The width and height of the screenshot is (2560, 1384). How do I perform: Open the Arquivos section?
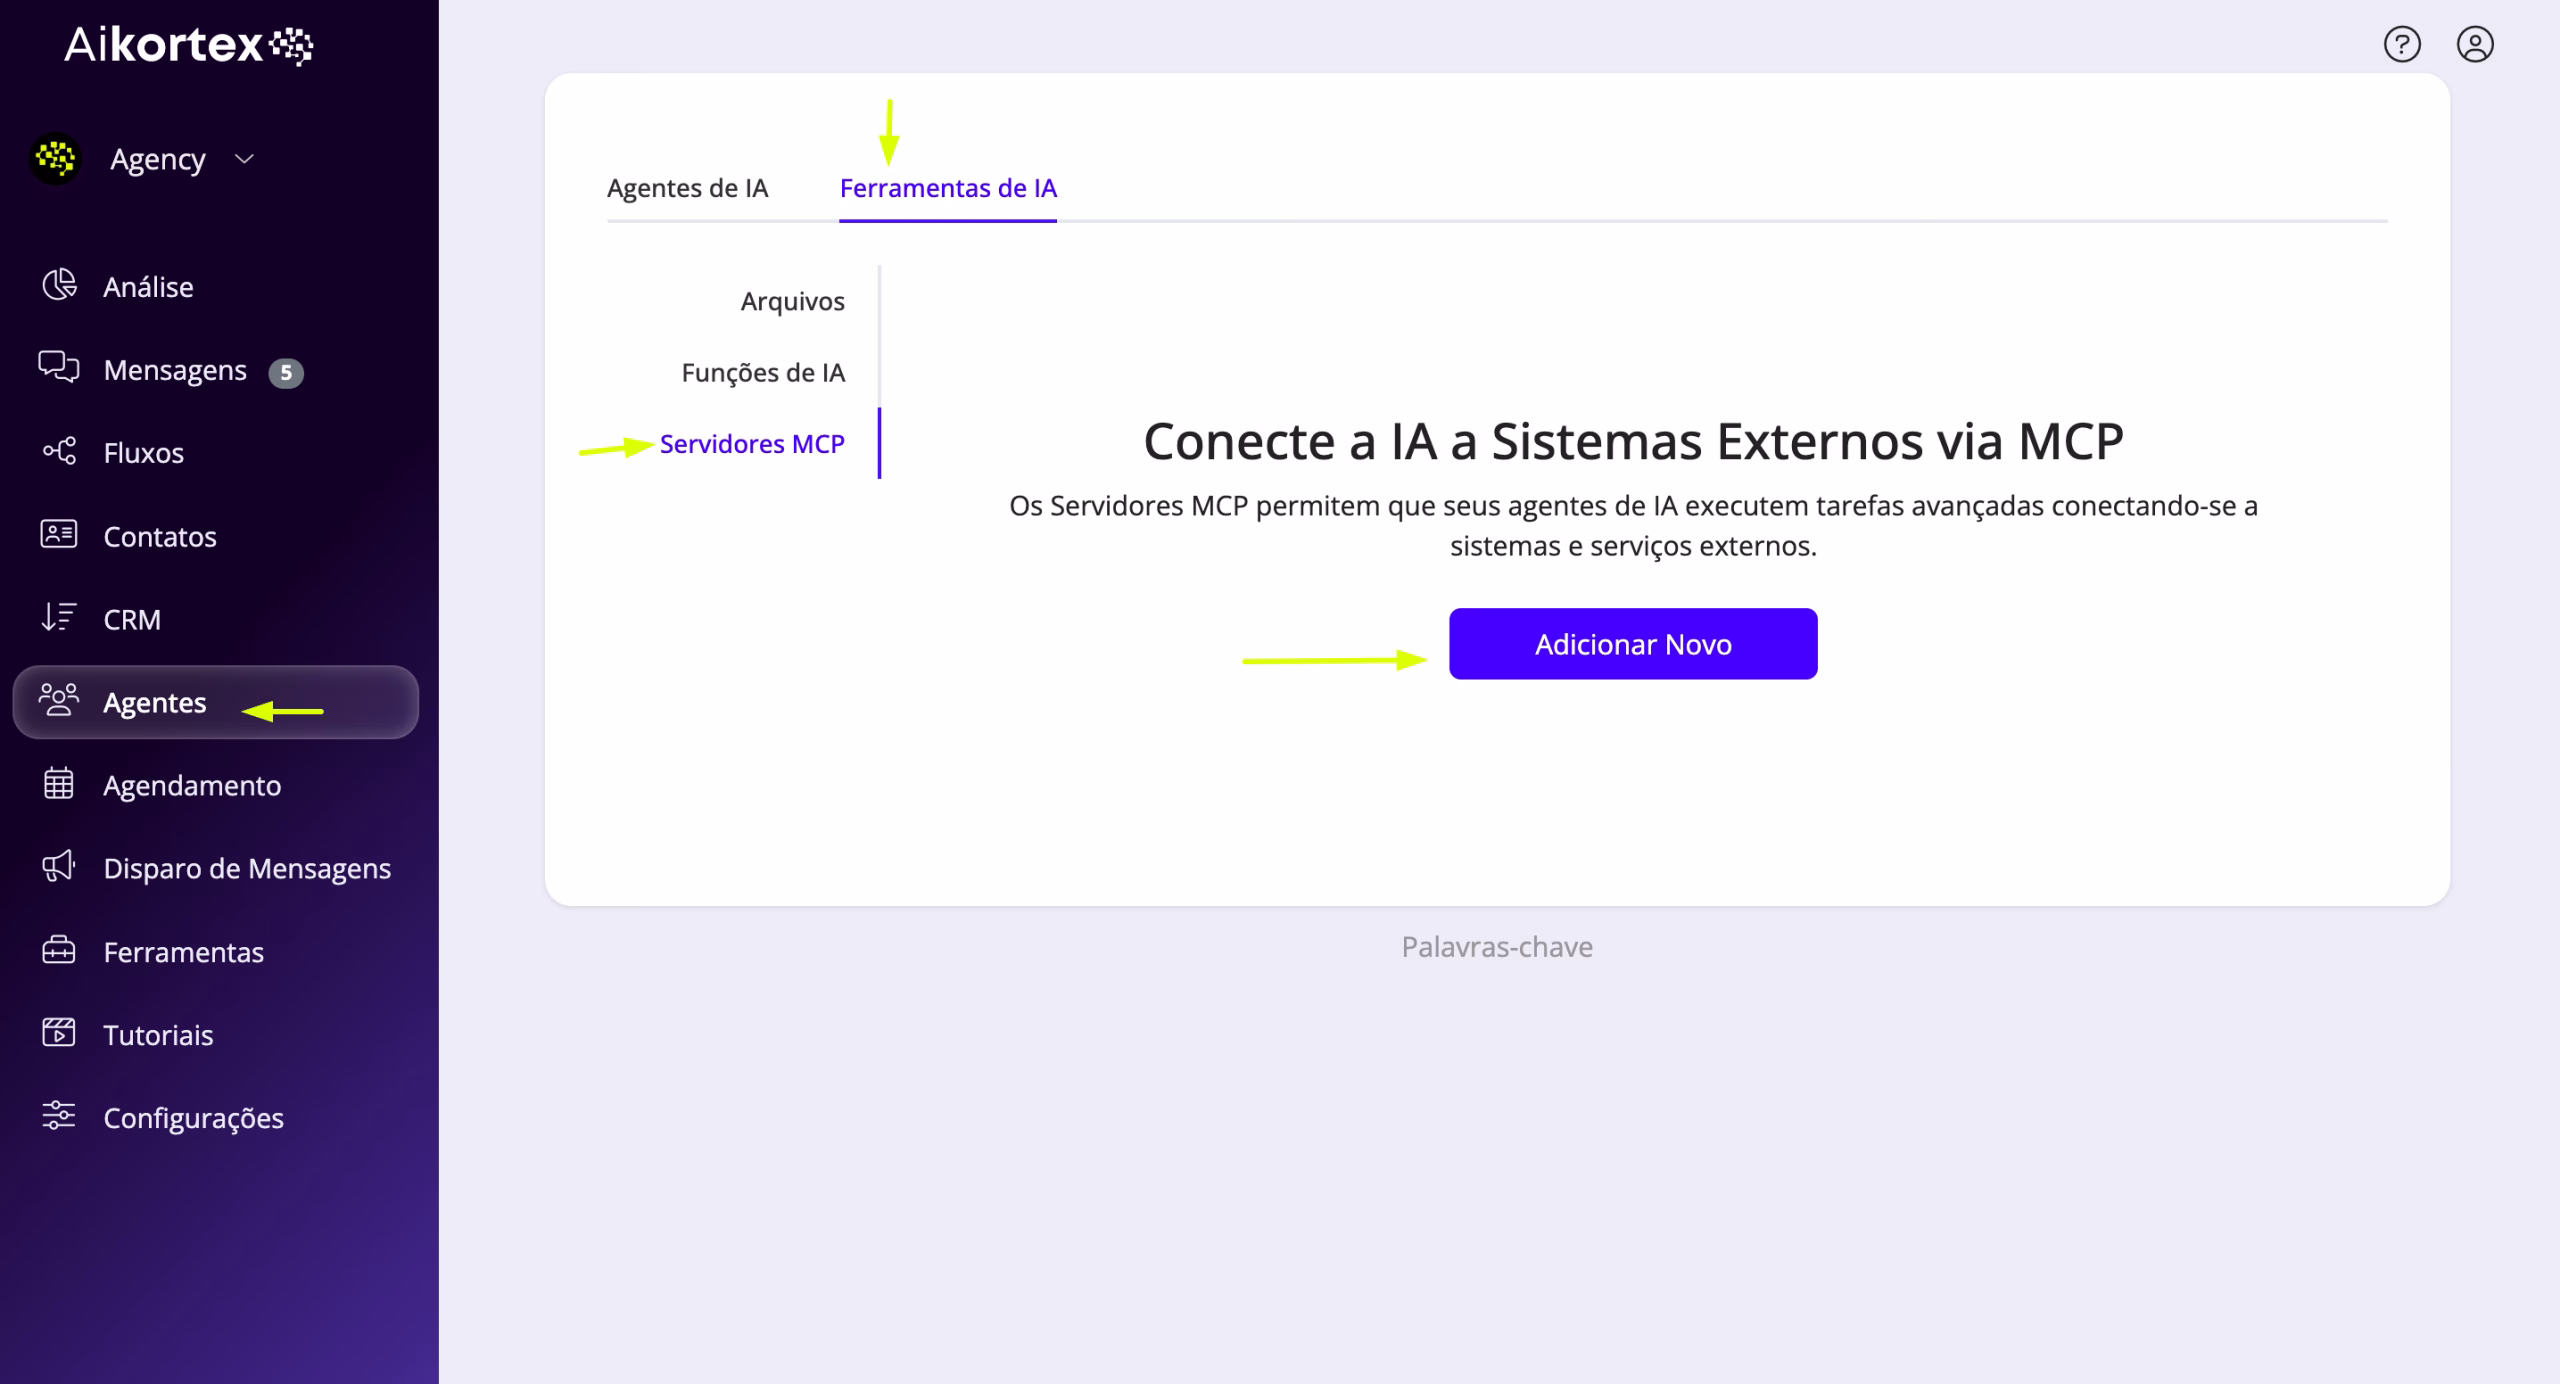pos(792,301)
